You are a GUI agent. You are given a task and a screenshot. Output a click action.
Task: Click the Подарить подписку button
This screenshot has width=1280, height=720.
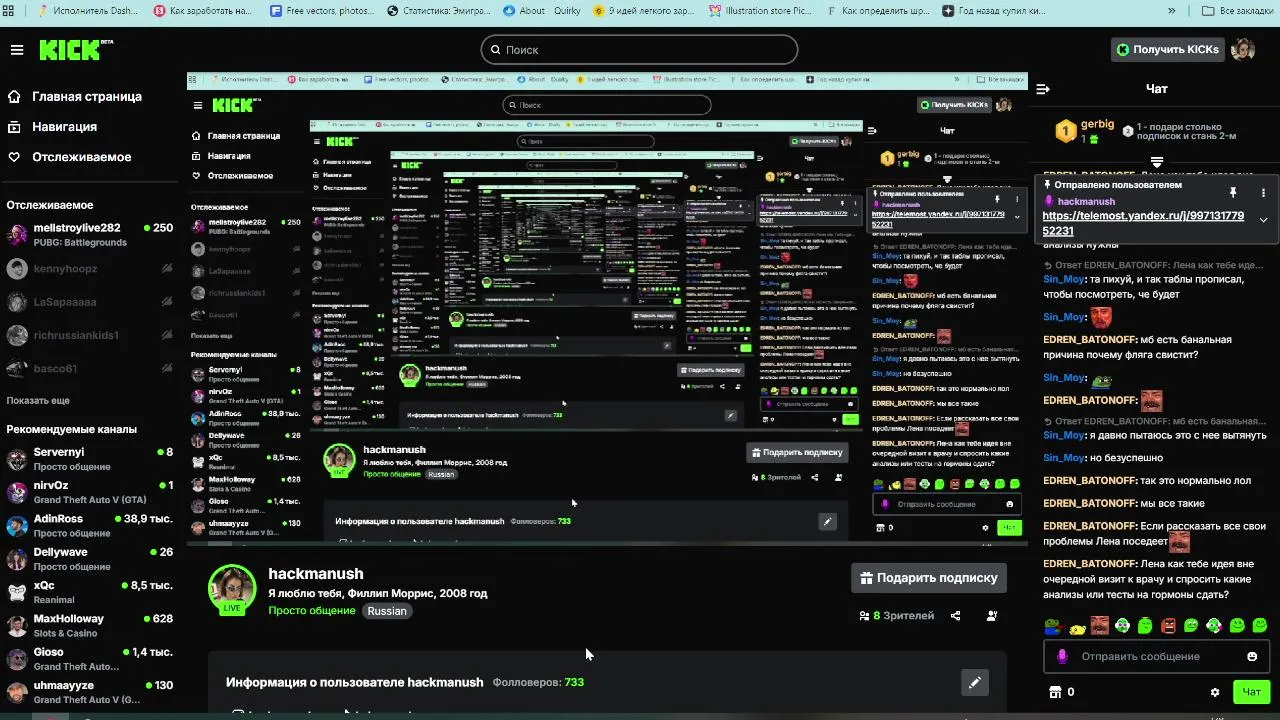click(x=928, y=577)
